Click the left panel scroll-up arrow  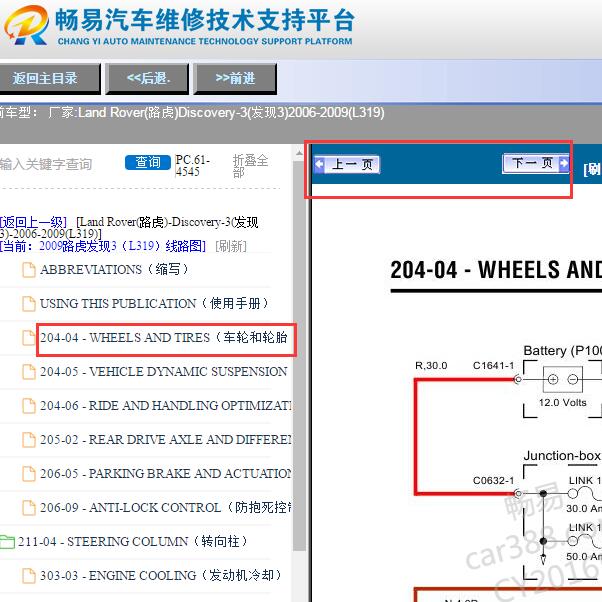[x=299, y=154]
